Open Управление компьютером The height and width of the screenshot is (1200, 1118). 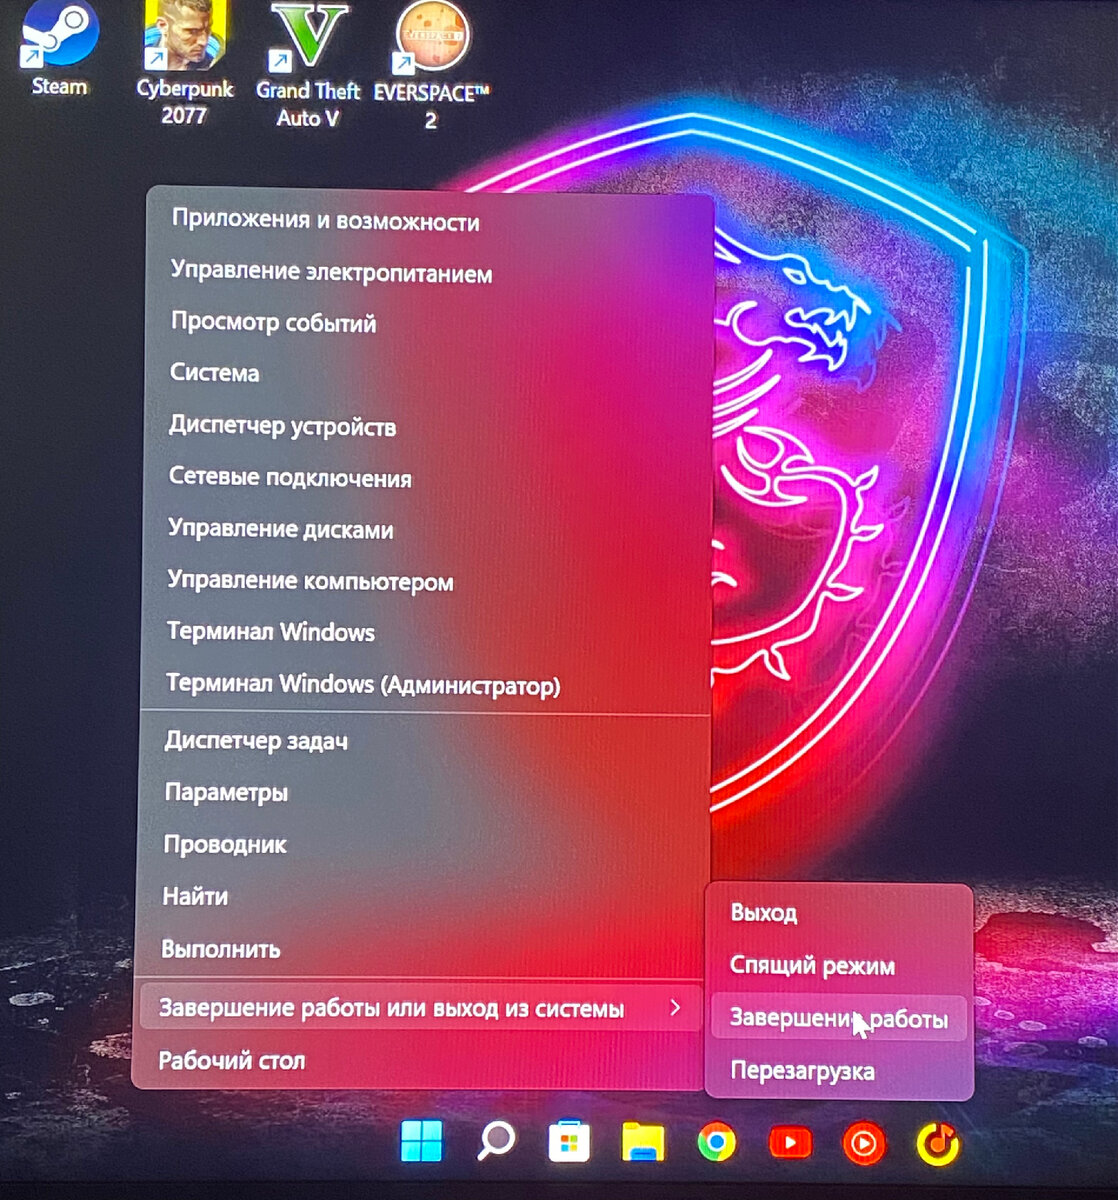point(427,581)
